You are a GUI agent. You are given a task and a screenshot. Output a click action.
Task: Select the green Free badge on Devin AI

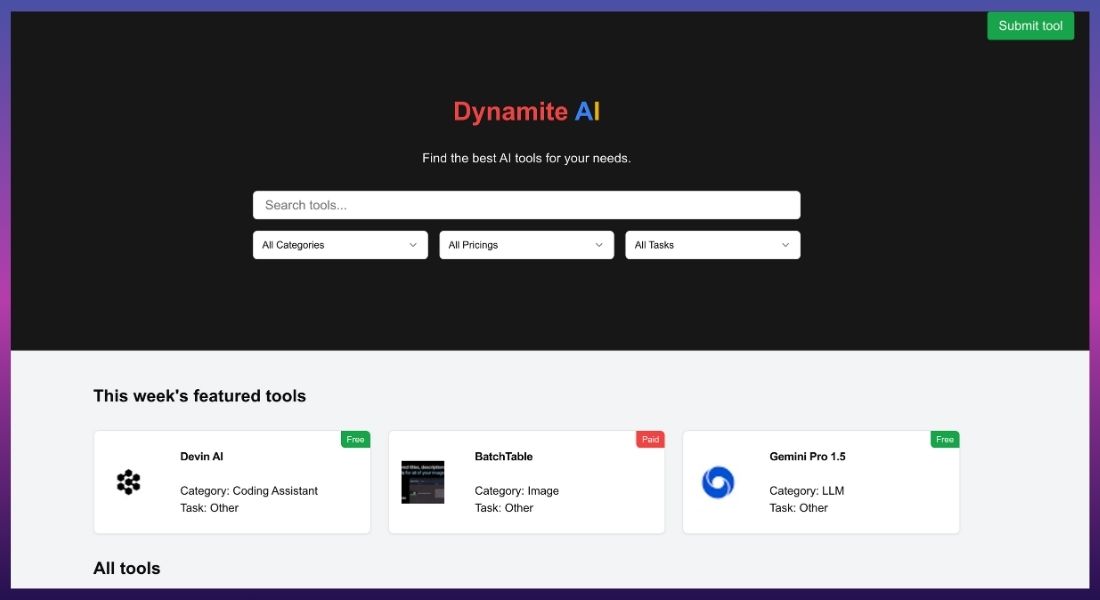[355, 438]
